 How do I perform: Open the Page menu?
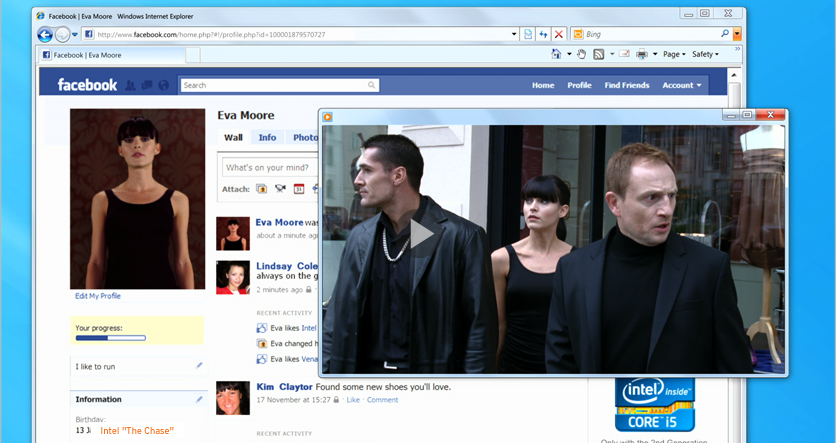point(674,54)
